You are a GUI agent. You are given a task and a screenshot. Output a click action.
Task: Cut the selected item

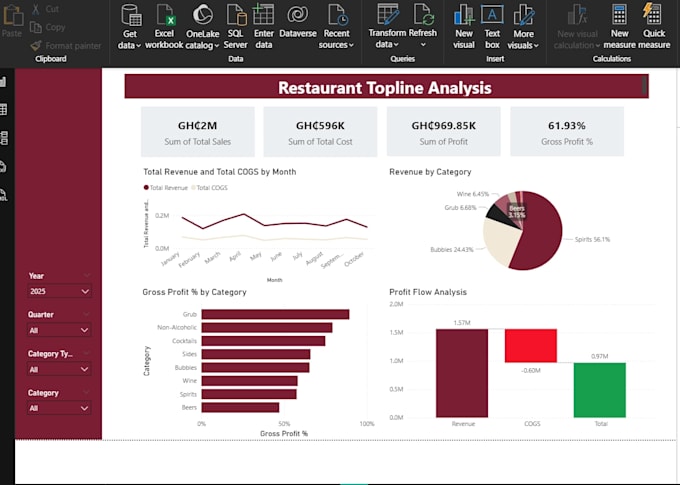(x=45, y=9)
